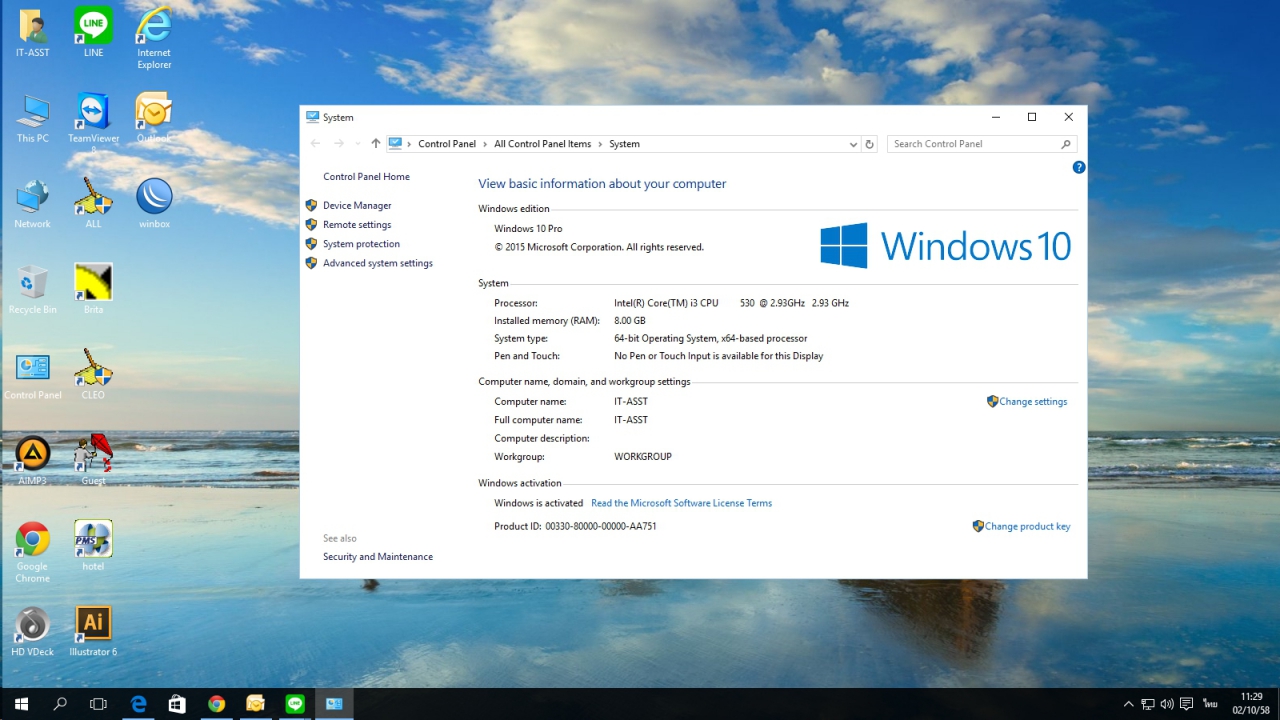1280x720 pixels.
Task: Select the Guest desktop shortcut
Action: [93, 461]
